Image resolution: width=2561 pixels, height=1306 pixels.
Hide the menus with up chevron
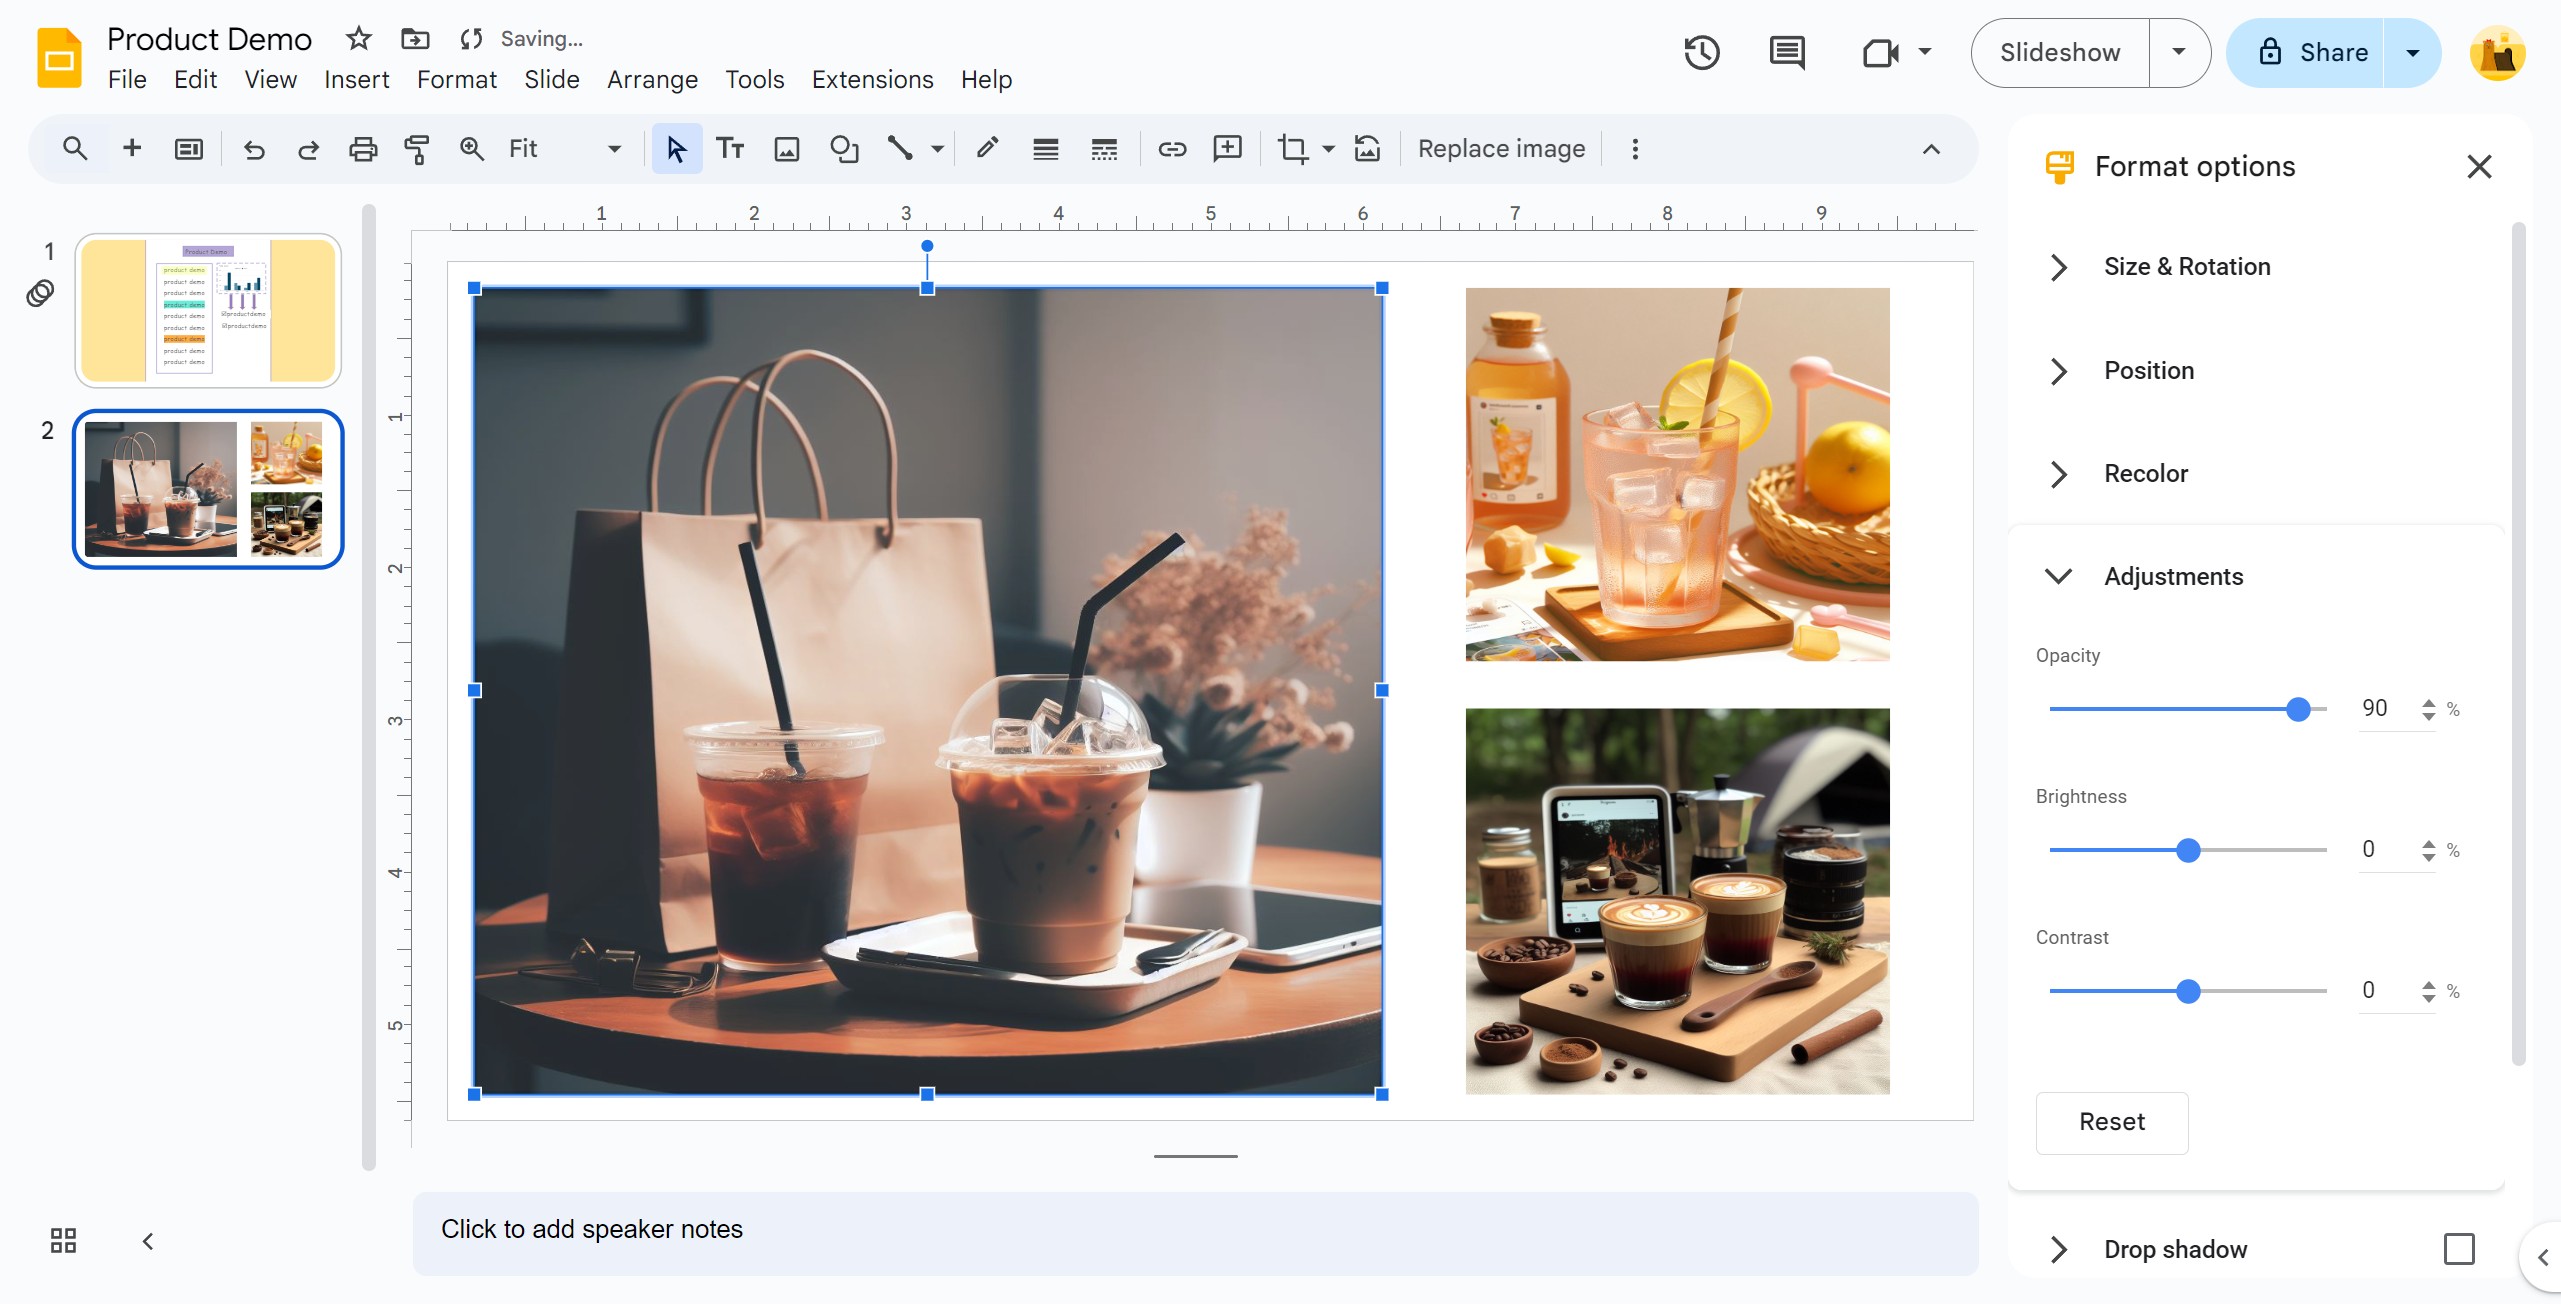1931,149
